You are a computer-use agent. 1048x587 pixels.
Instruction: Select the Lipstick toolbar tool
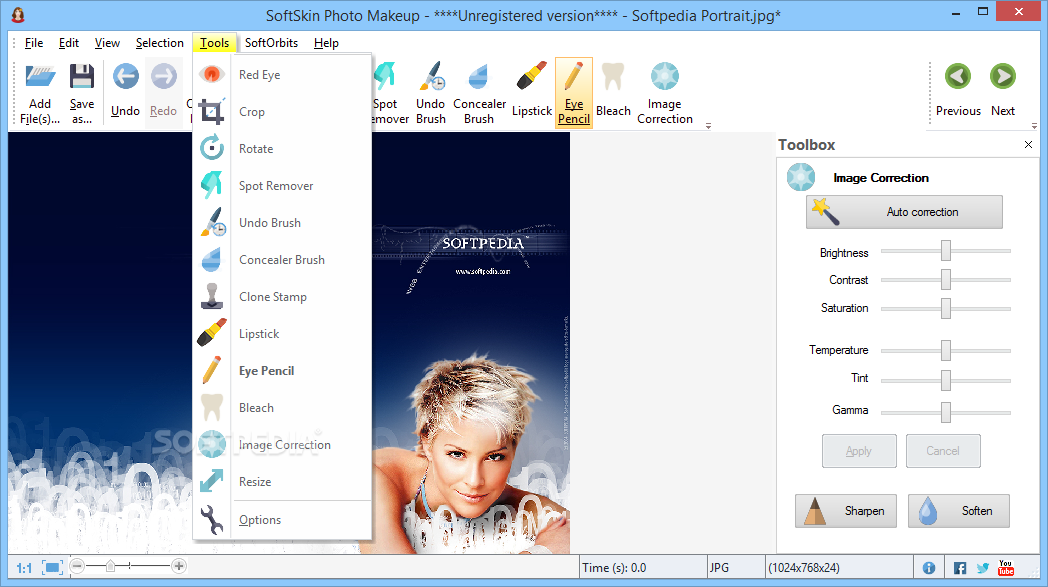(532, 92)
